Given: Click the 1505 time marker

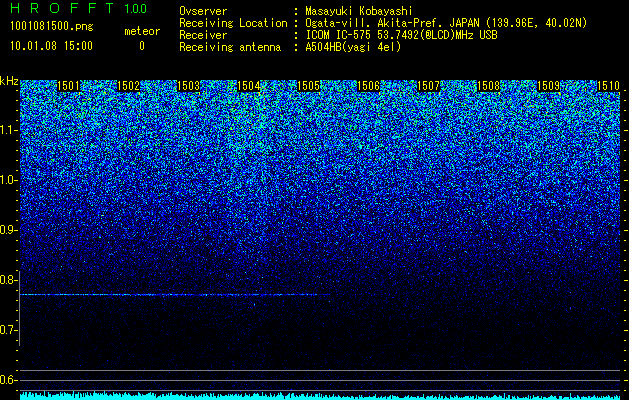Looking at the screenshot, I should (308, 86).
